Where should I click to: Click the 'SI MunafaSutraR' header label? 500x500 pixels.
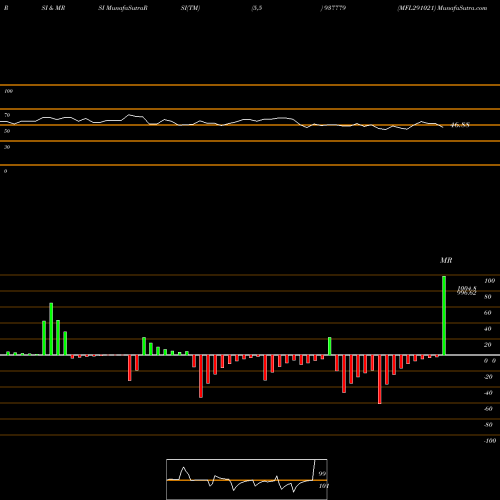tap(123, 8)
